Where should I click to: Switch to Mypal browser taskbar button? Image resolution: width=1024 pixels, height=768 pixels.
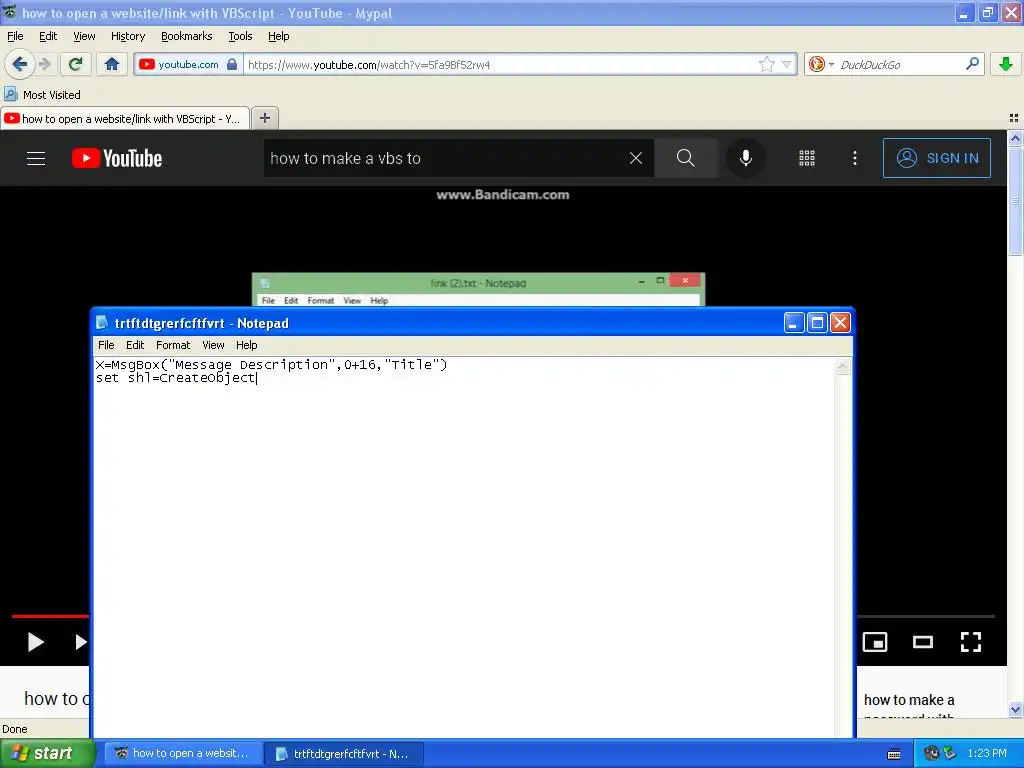(184, 753)
